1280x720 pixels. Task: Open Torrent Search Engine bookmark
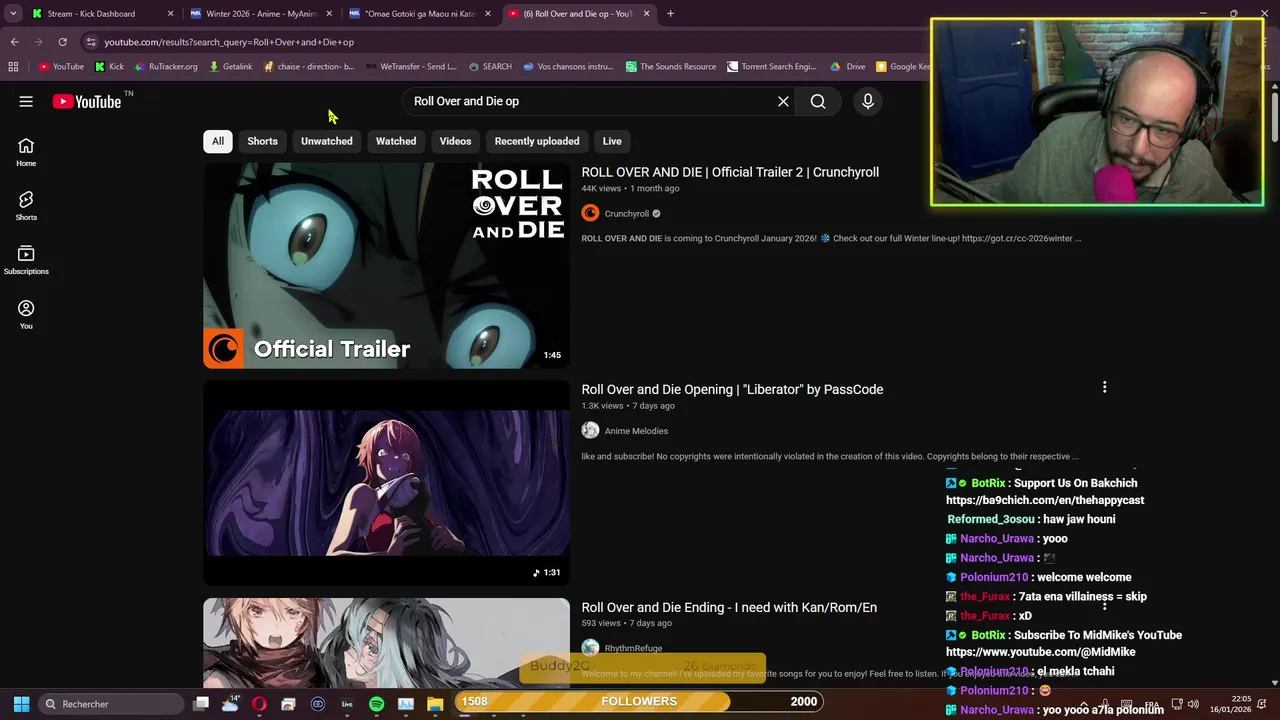[x=772, y=67]
